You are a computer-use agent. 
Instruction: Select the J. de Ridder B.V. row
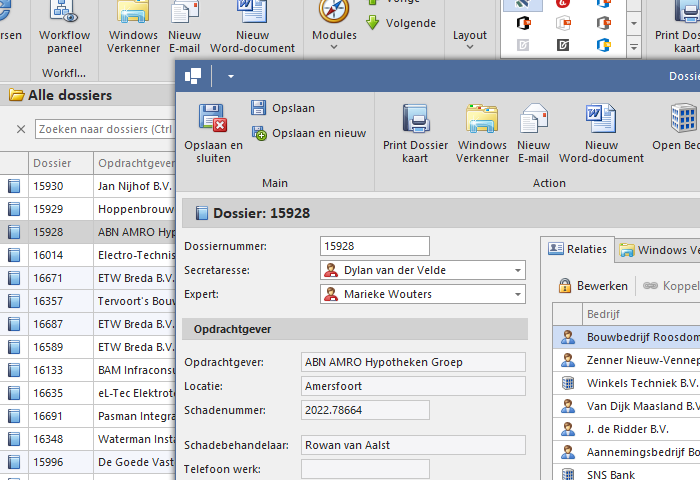(x=626, y=430)
